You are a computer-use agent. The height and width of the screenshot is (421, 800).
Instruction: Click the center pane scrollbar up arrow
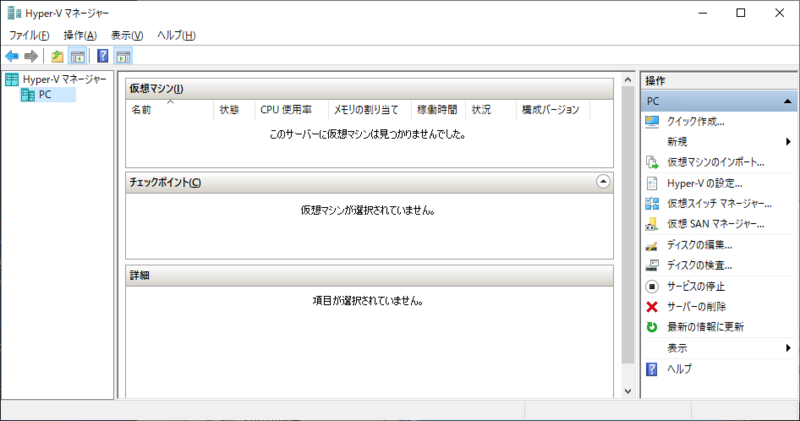(628, 80)
